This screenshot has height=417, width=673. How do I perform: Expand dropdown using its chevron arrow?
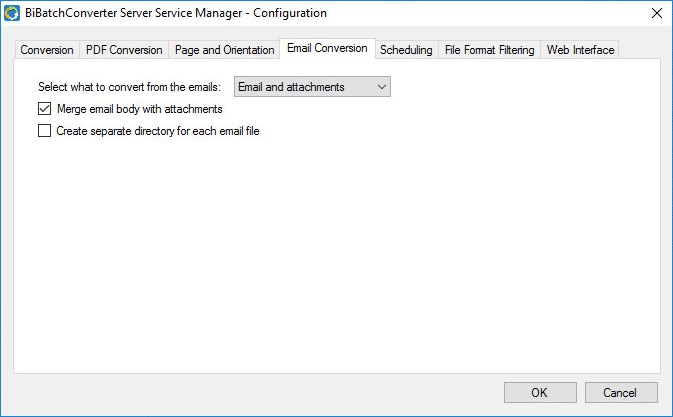pos(381,88)
